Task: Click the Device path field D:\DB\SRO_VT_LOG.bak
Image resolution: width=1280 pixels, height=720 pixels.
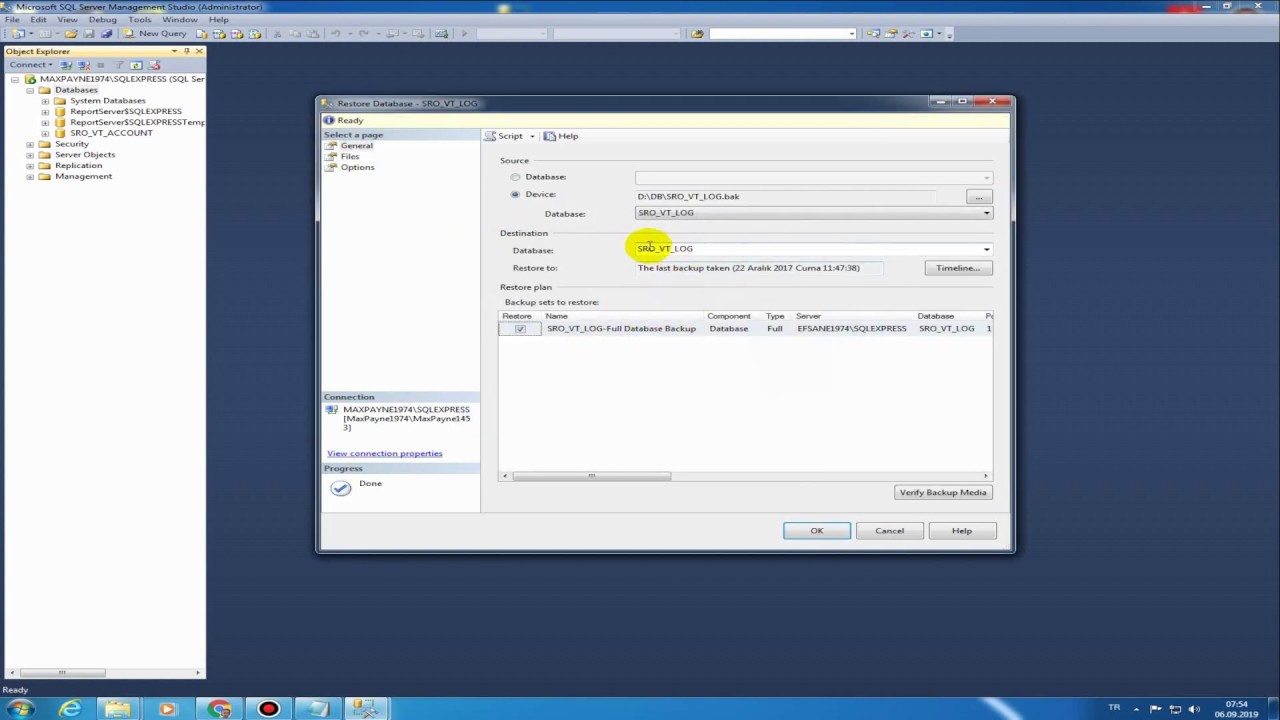Action: coord(785,196)
